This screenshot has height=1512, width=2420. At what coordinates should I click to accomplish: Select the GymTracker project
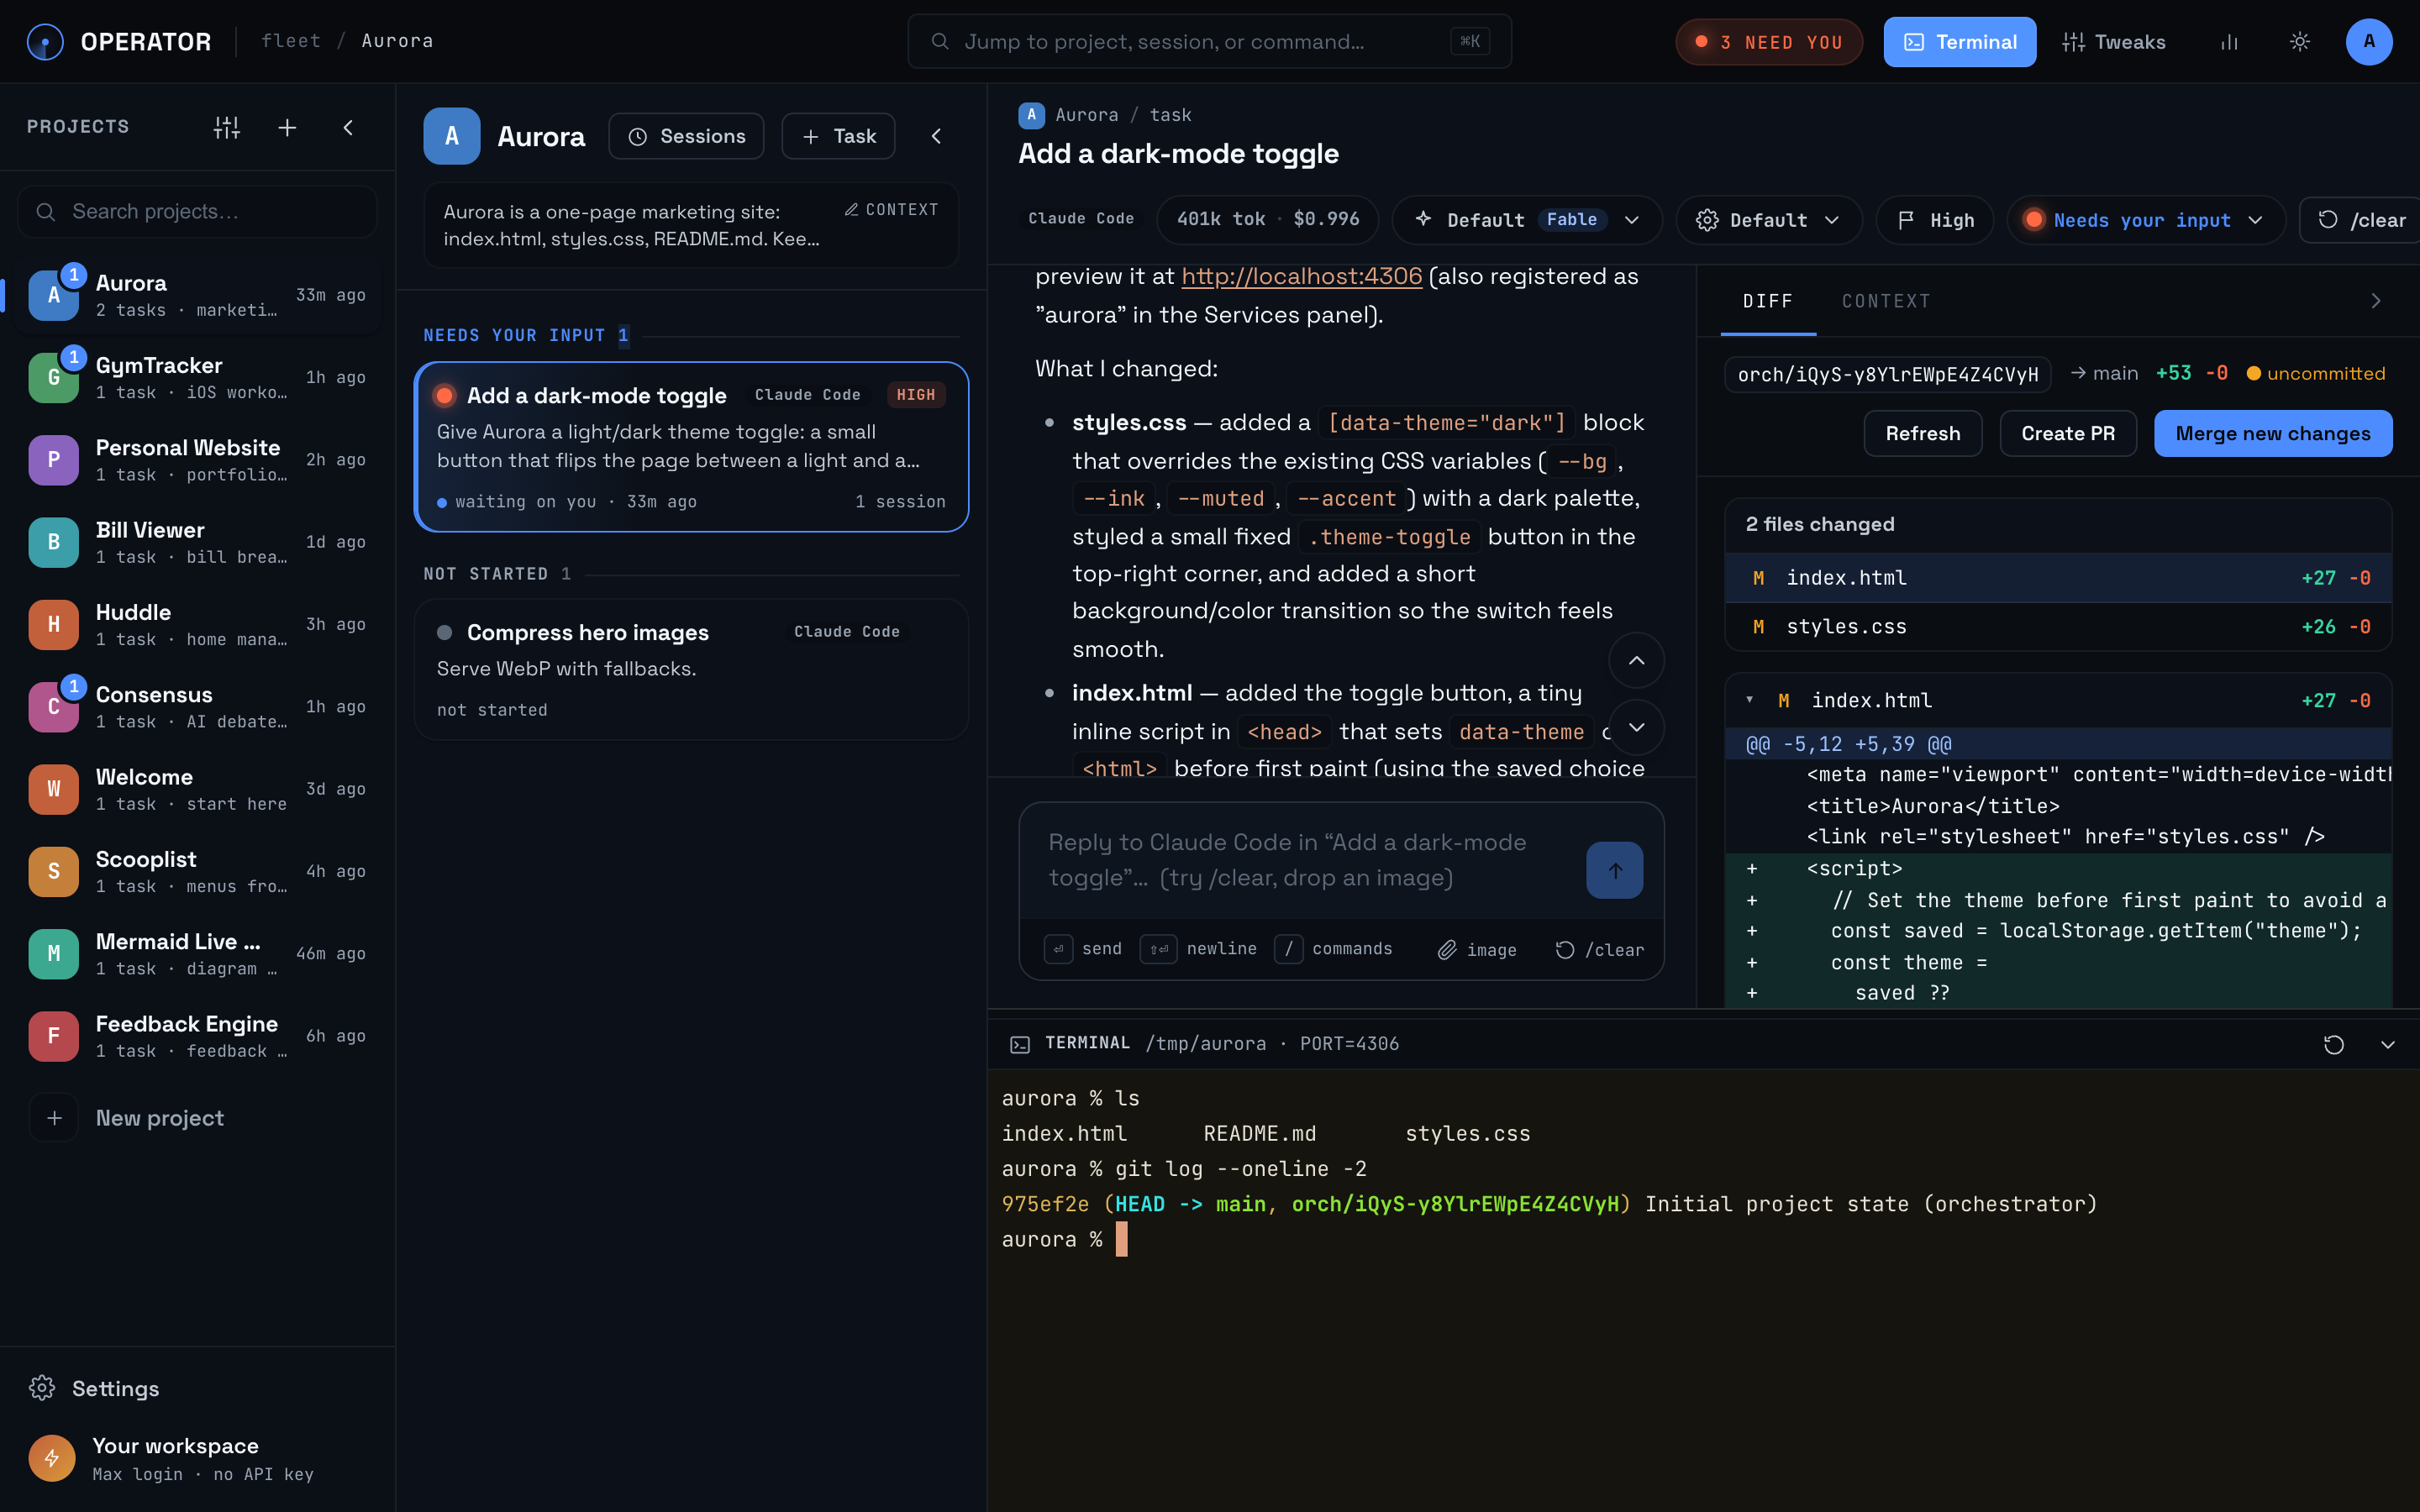click(x=197, y=378)
